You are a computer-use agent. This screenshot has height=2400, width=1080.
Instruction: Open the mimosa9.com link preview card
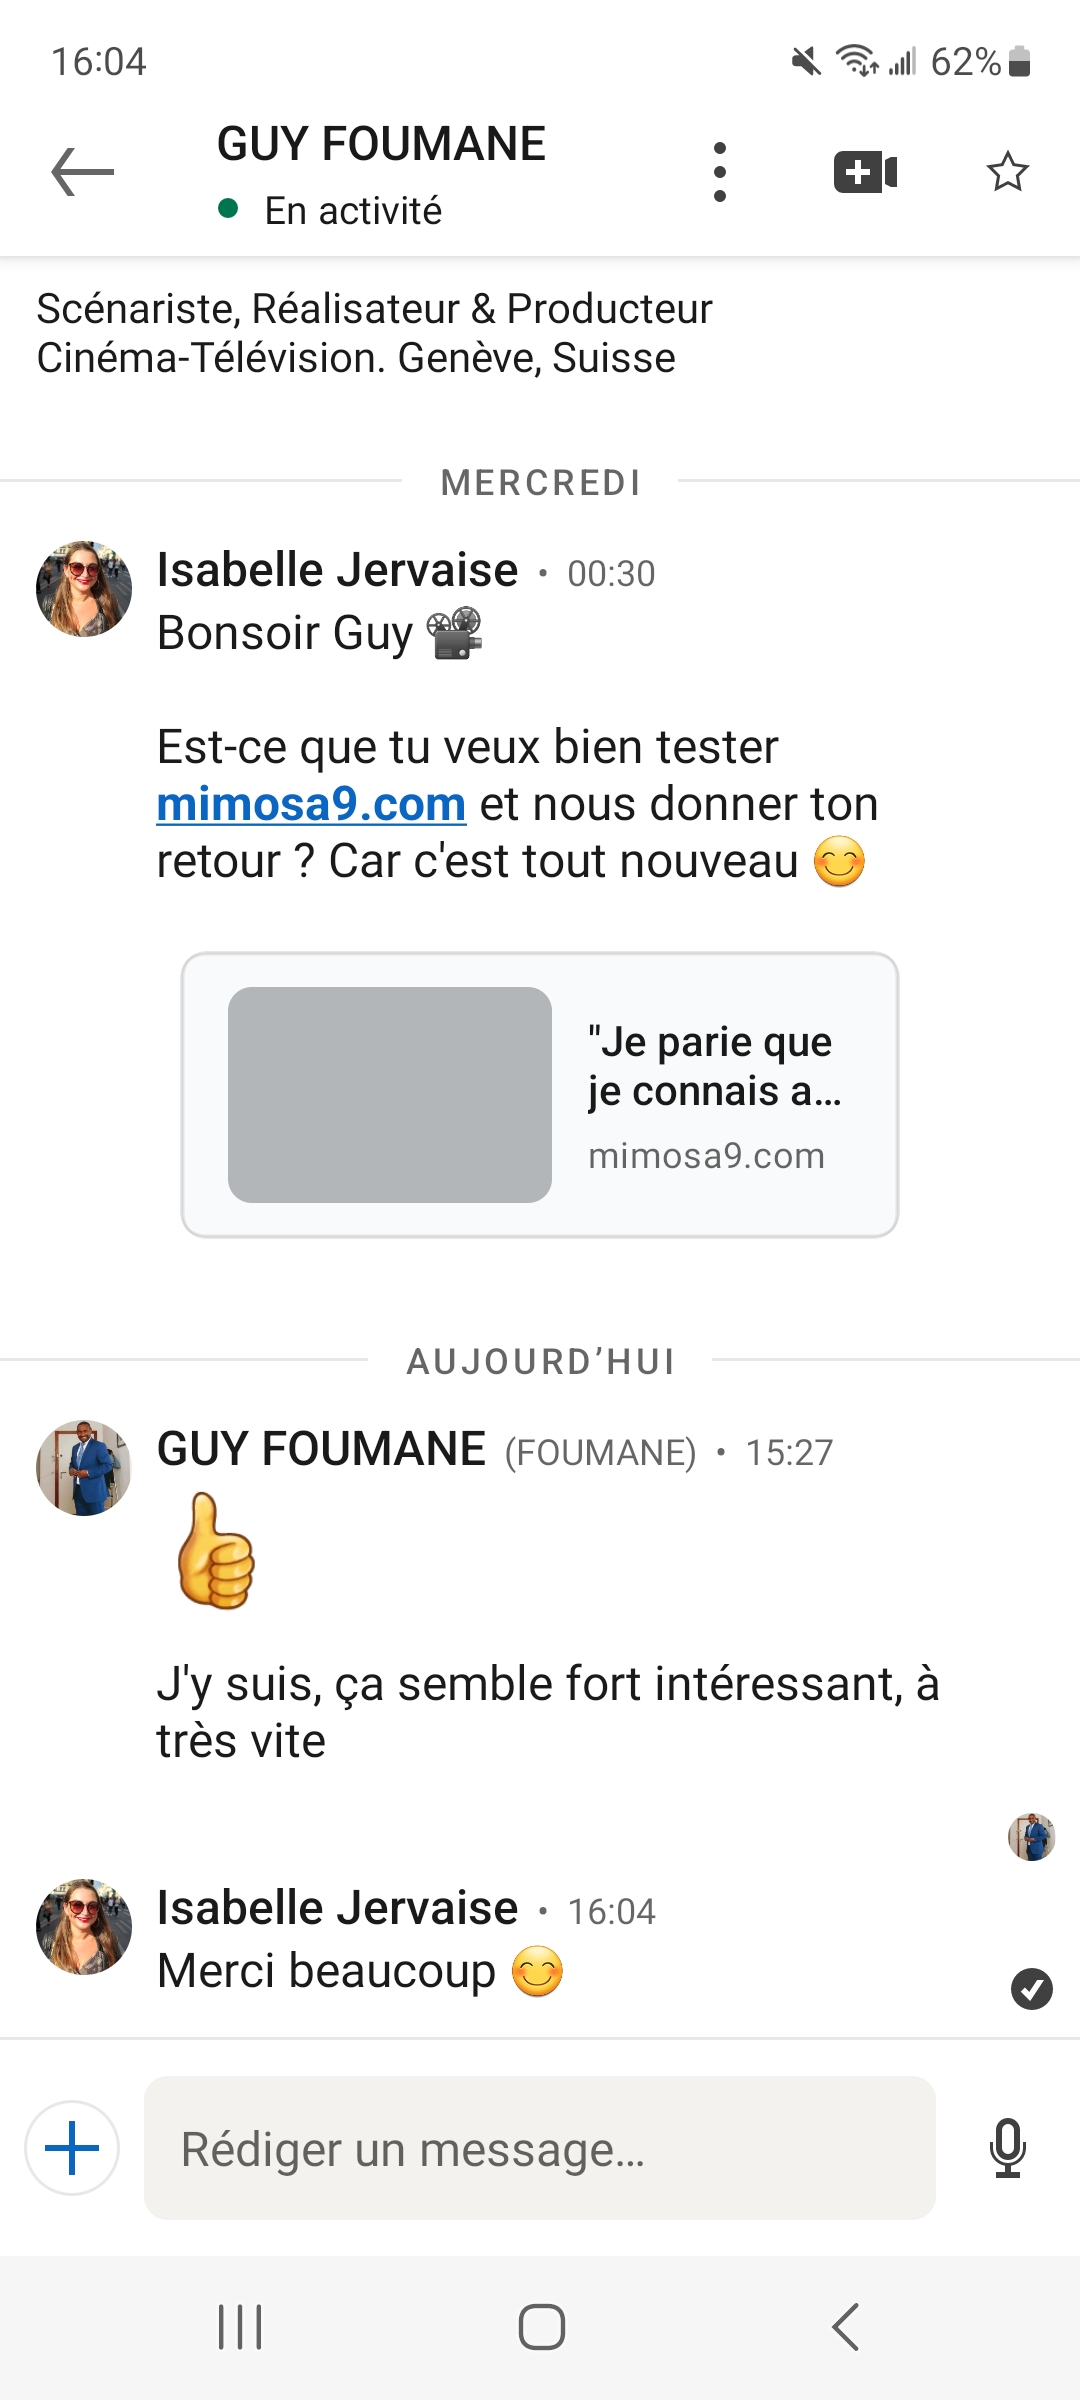[539, 1095]
